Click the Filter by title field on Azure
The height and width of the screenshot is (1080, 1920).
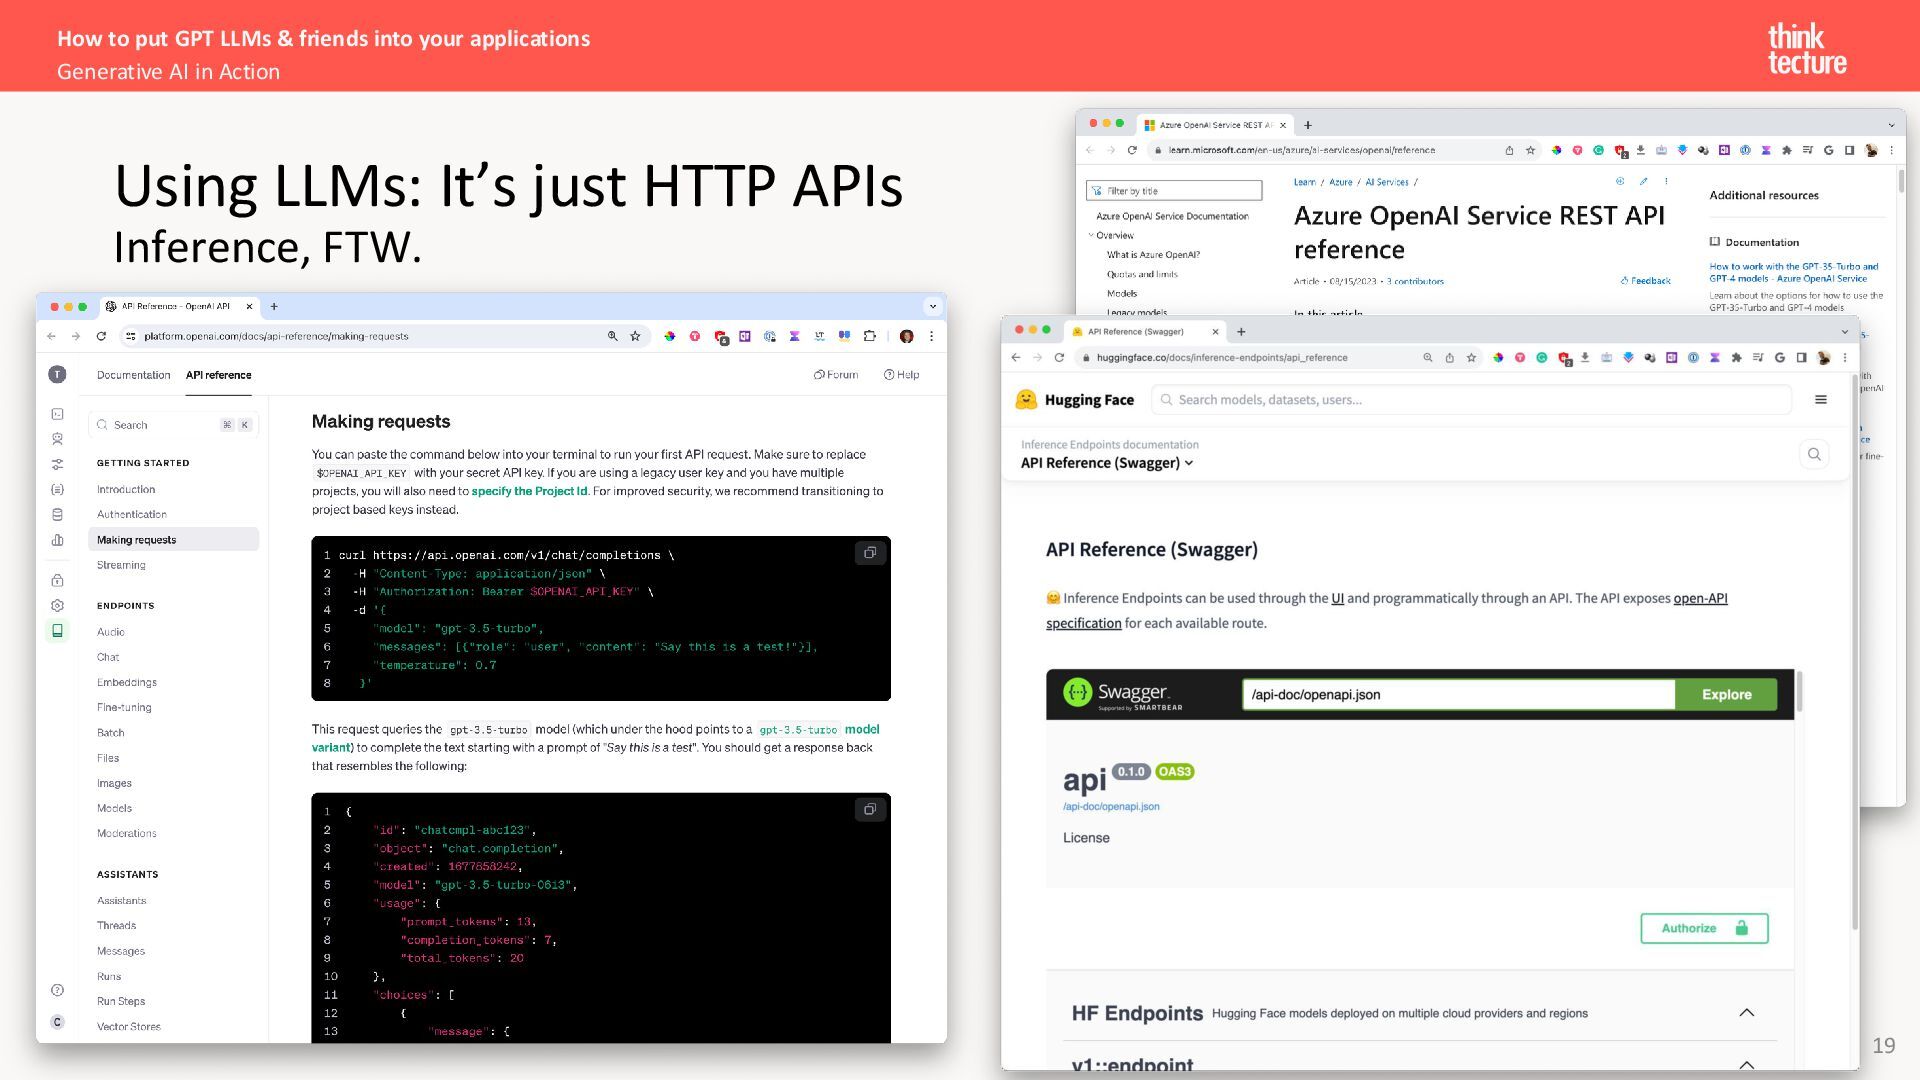[x=1174, y=190]
